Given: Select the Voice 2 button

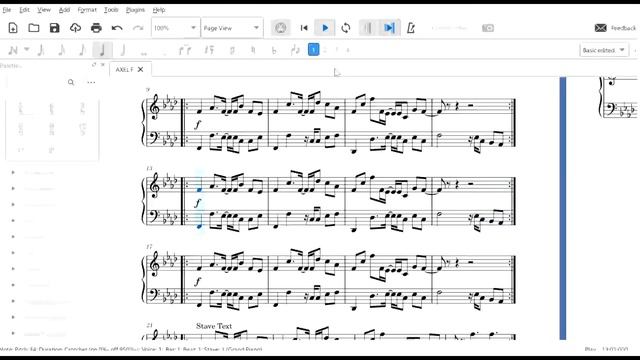Looking at the screenshot, I should tap(325, 50).
